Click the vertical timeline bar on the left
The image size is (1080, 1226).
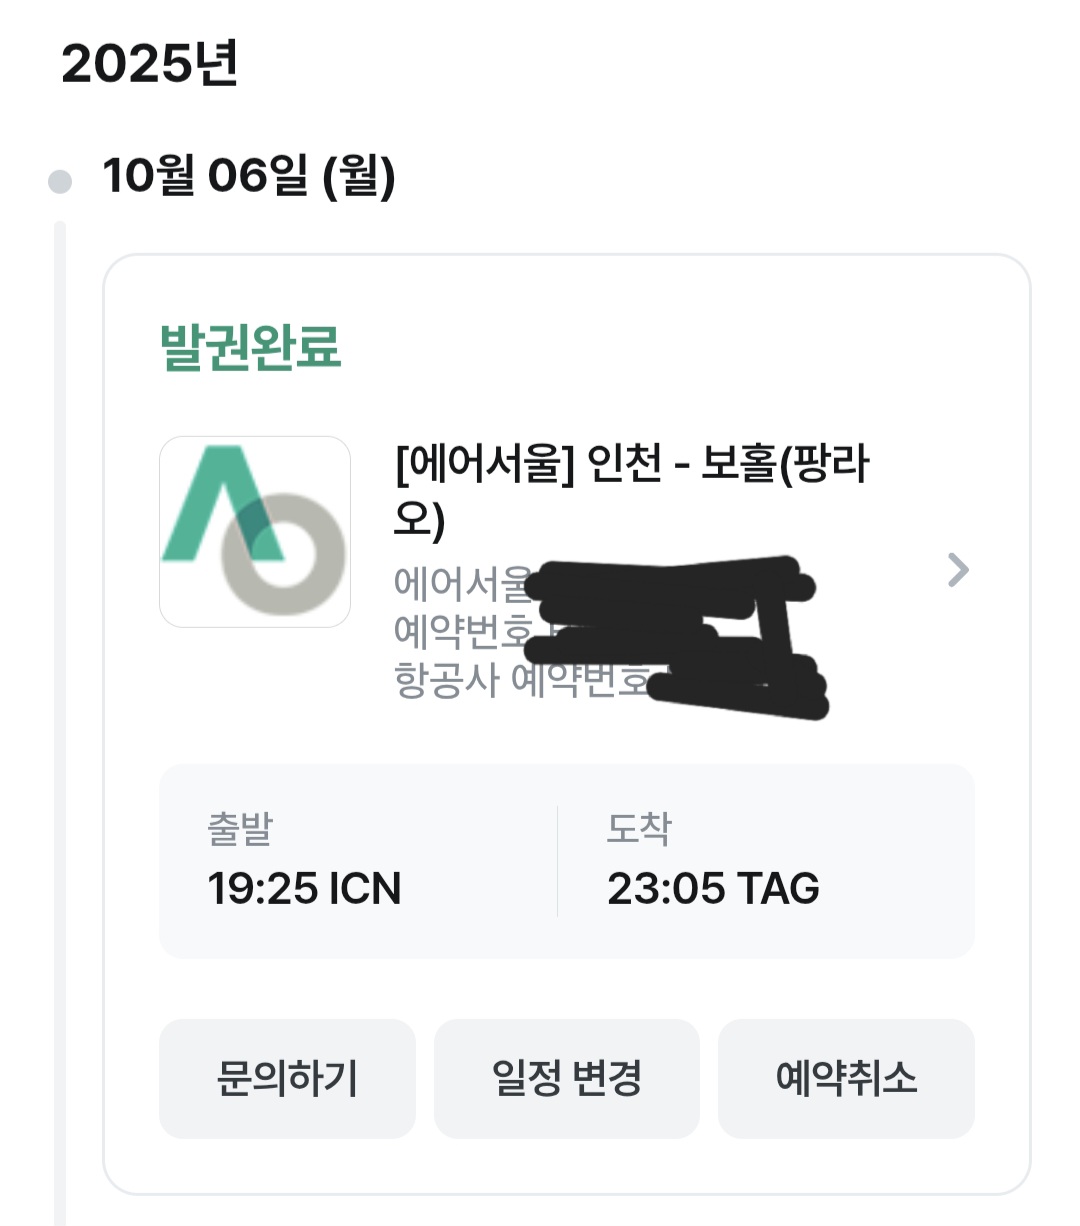point(60,700)
